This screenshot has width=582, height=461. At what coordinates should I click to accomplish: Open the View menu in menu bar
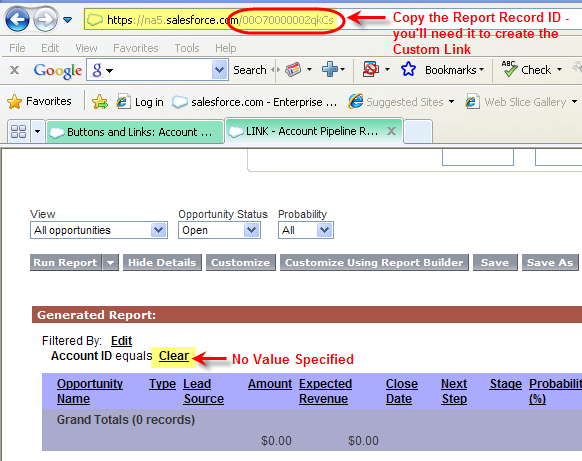[x=86, y=48]
